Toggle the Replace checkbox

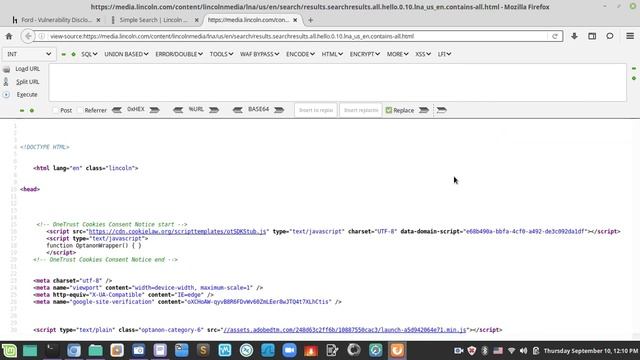pos(389,110)
